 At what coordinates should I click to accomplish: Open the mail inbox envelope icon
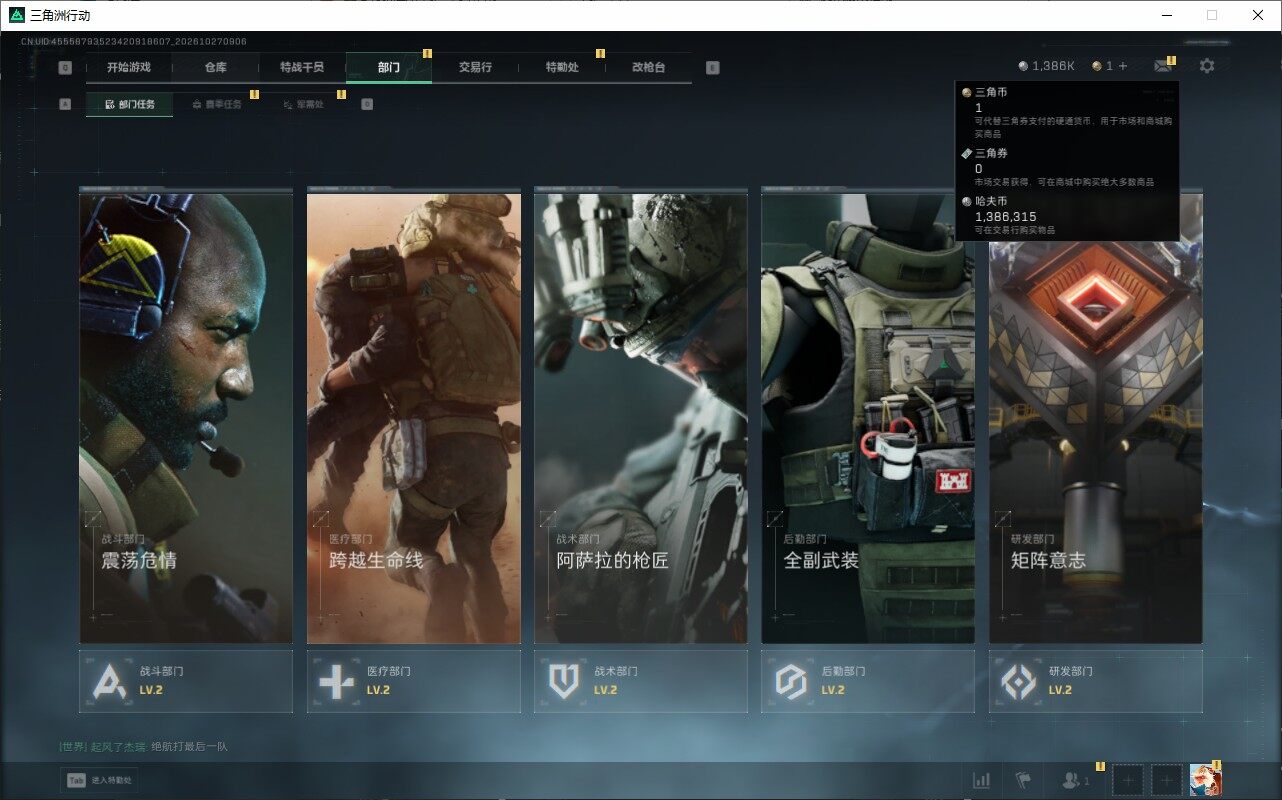(x=1162, y=66)
